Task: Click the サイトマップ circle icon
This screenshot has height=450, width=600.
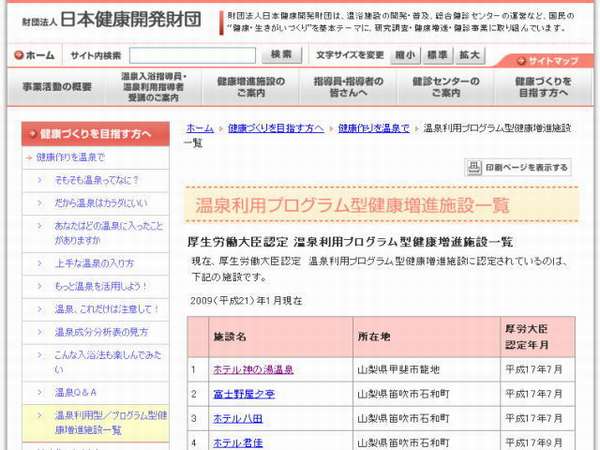Action: click(x=521, y=61)
